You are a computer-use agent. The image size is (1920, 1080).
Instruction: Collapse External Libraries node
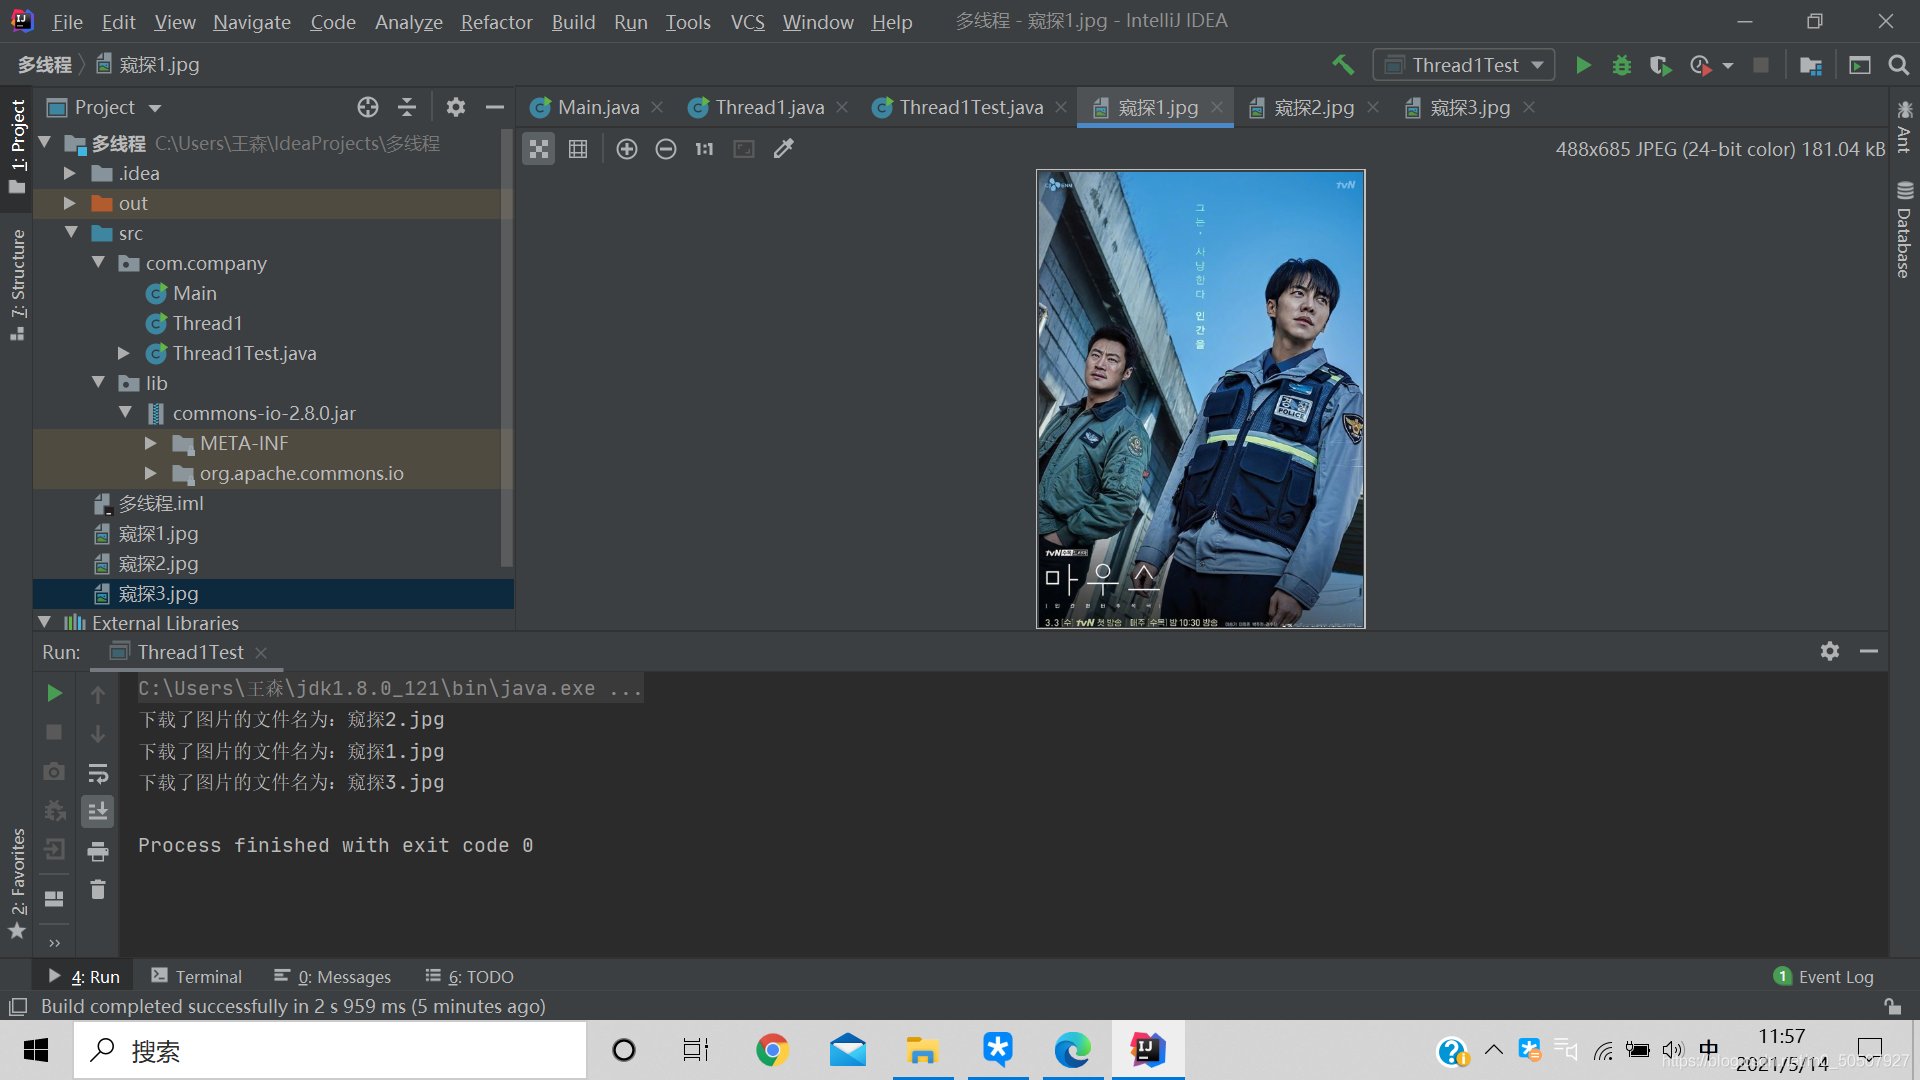44,622
